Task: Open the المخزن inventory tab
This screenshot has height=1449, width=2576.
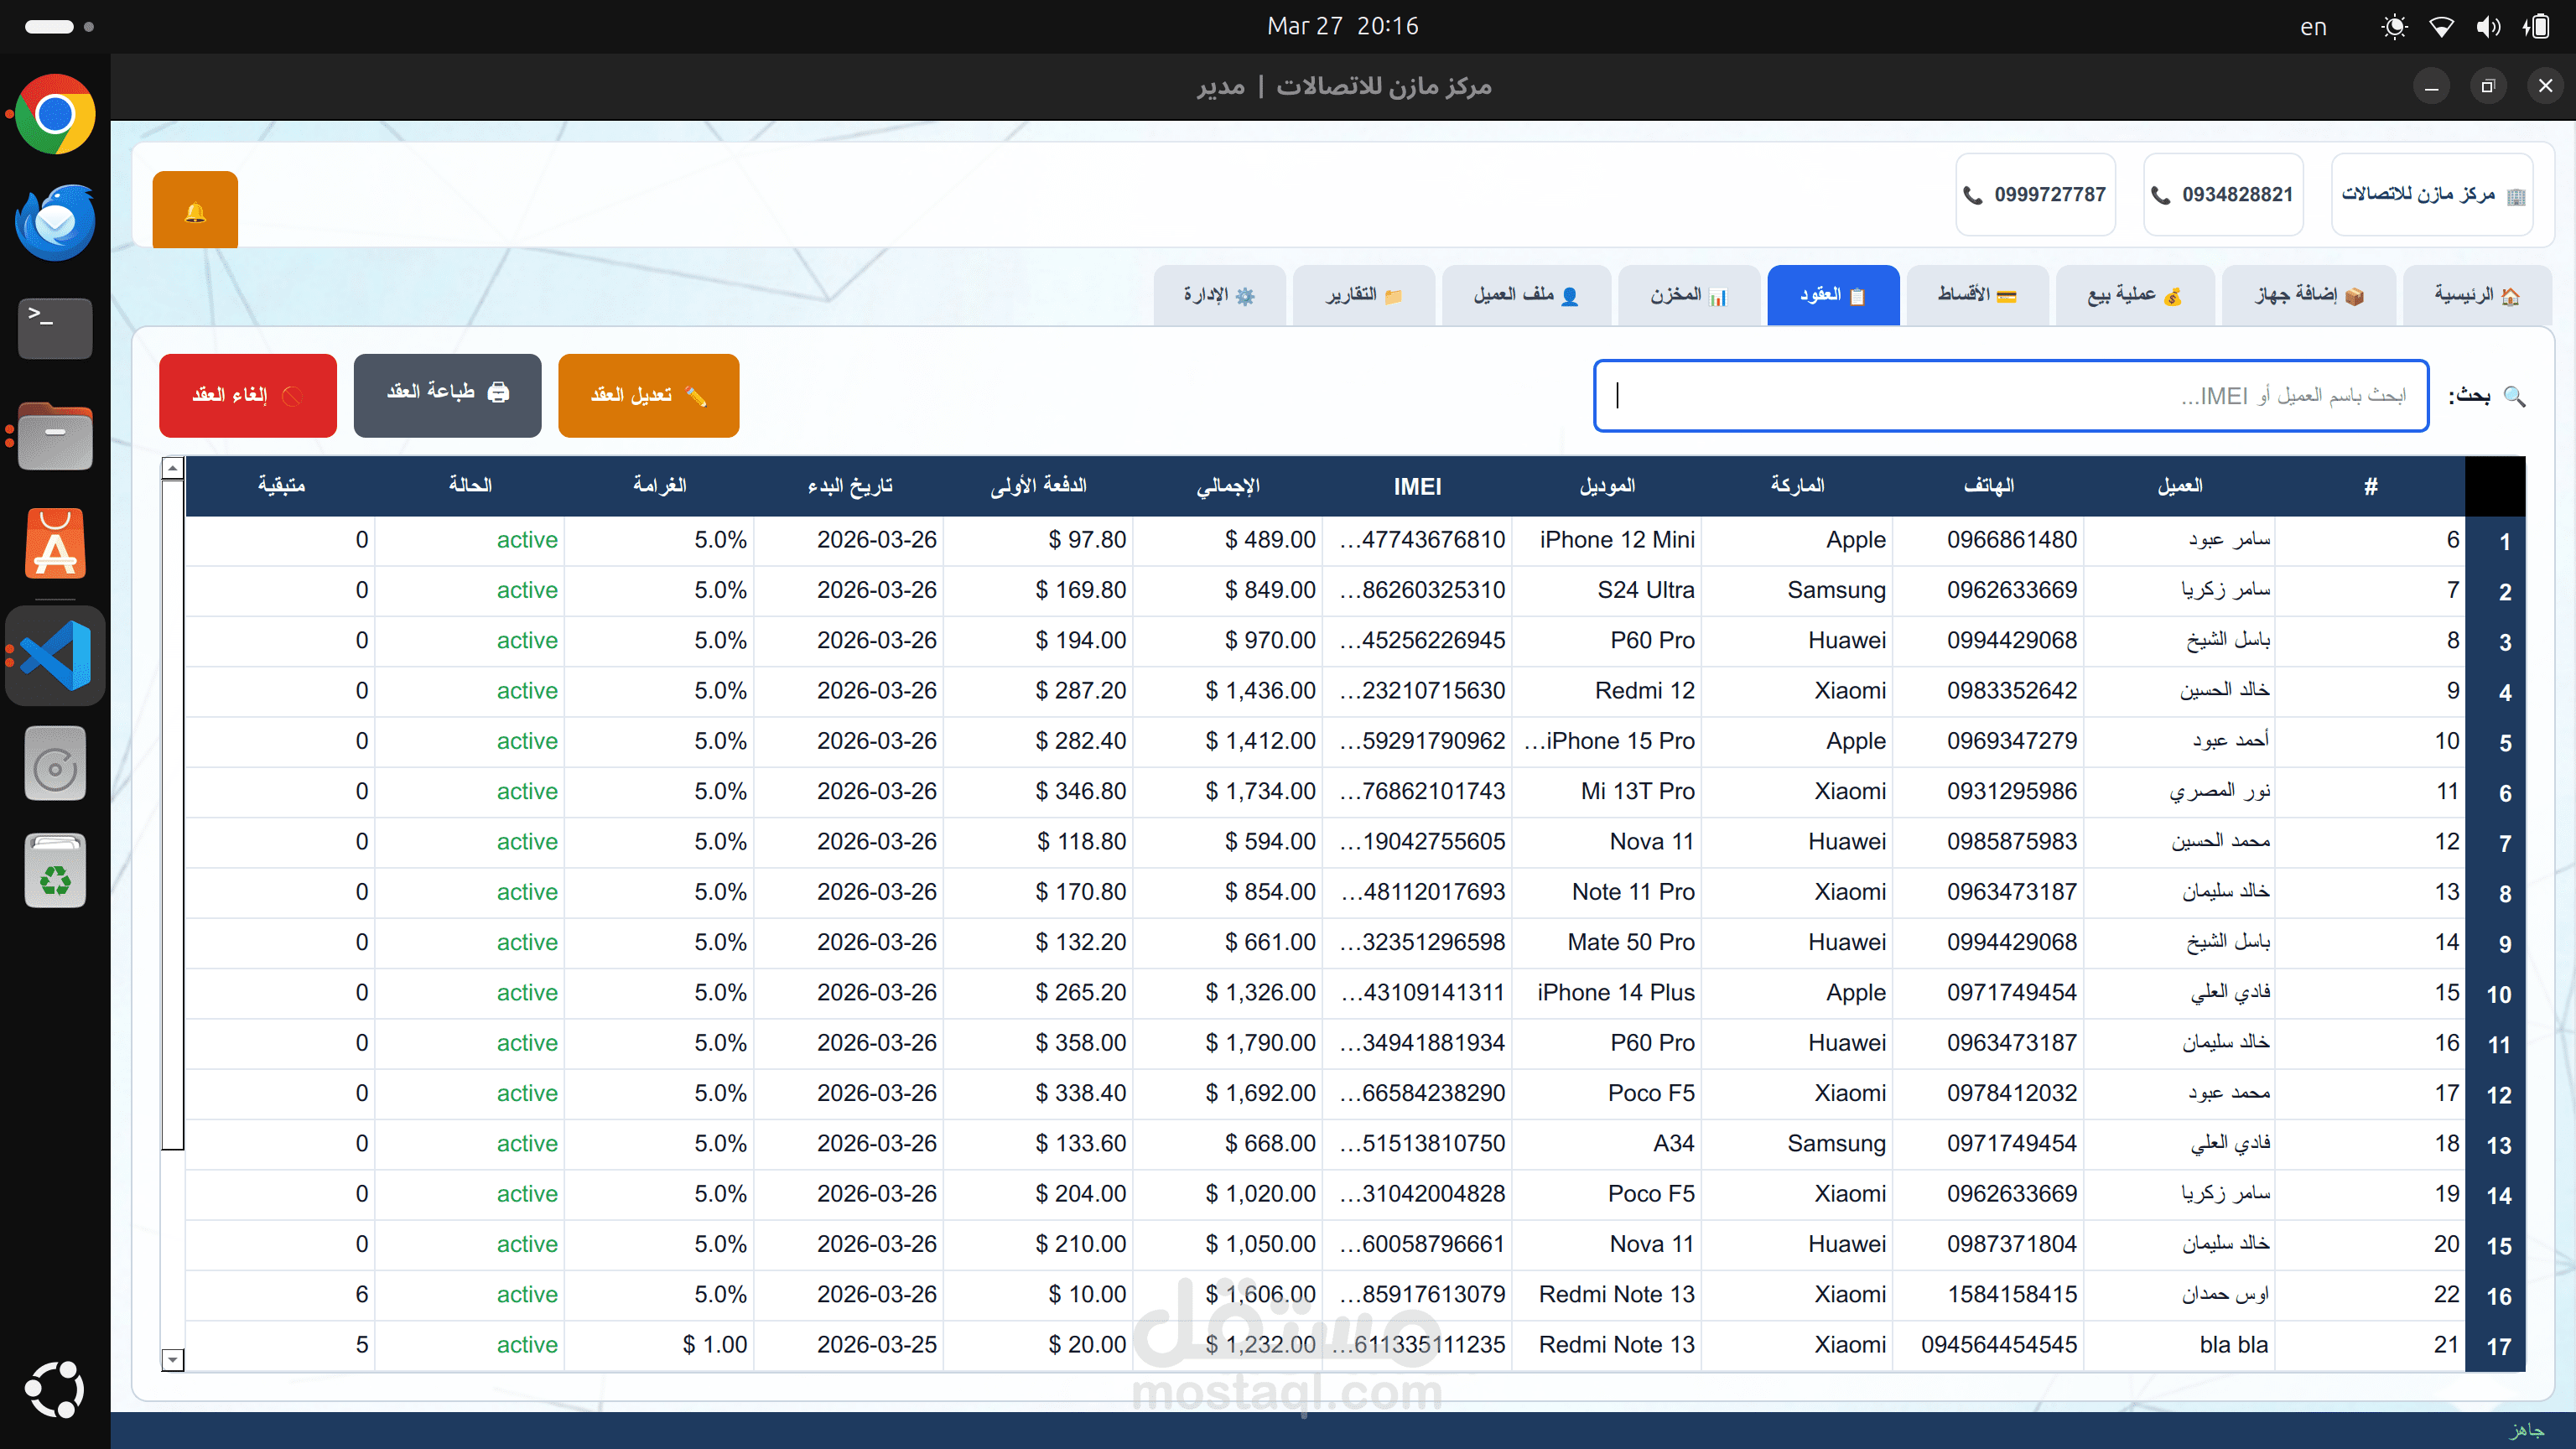Action: click(1688, 295)
